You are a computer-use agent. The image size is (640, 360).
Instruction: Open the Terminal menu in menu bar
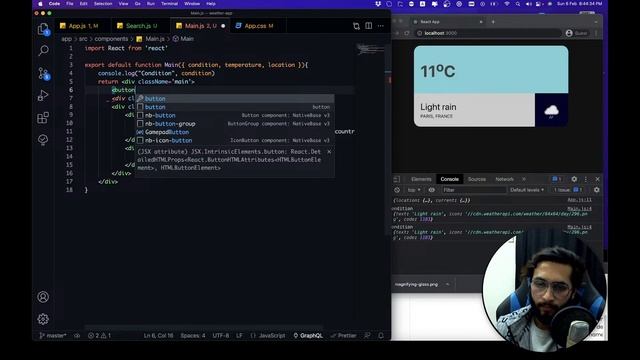click(169, 4)
